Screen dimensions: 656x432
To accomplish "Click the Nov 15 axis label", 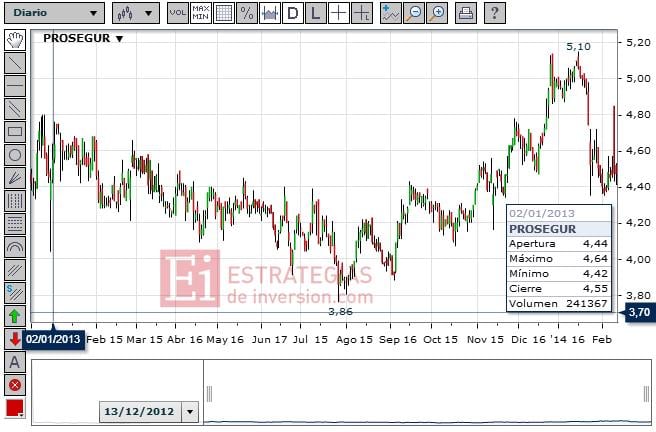I will pyautogui.click(x=485, y=340).
